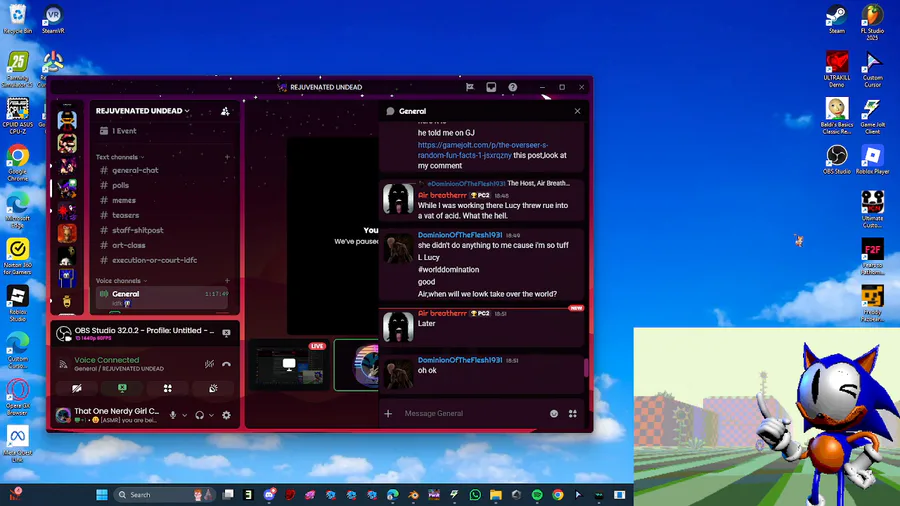The width and height of the screenshot is (900, 506).
Task: Open the Activities launcher button
Action: [x=168, y=388]
